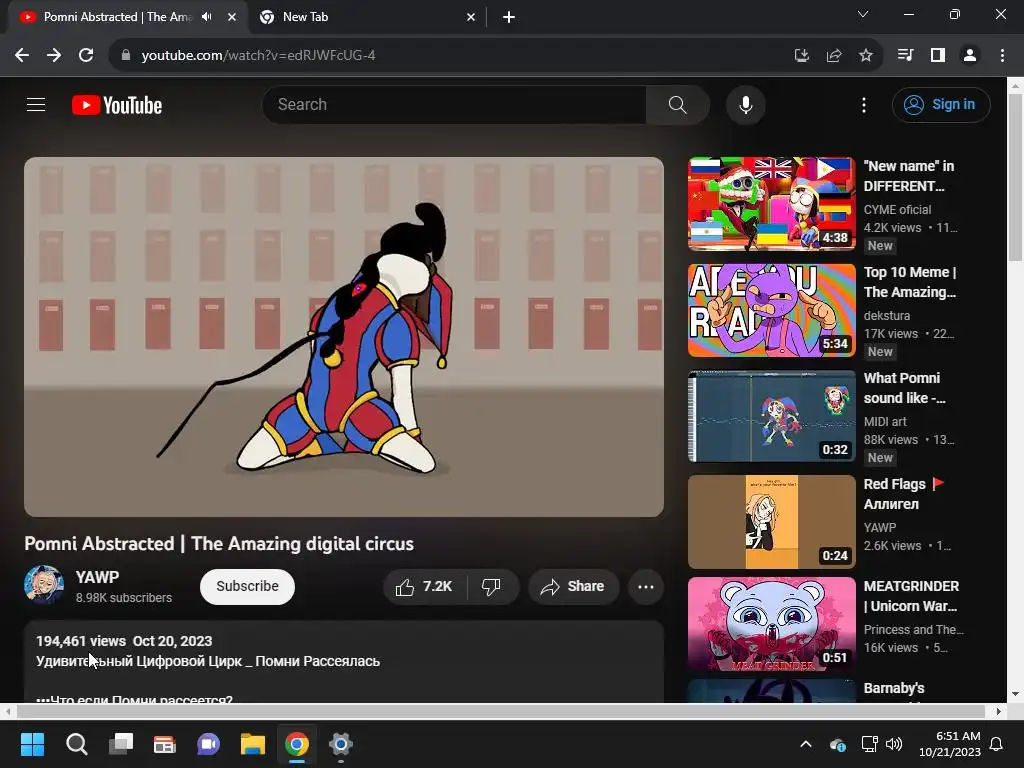This screenshot has width=1024, height=768.
Task: Open YAWP channel name link
Action: (97, 577)
